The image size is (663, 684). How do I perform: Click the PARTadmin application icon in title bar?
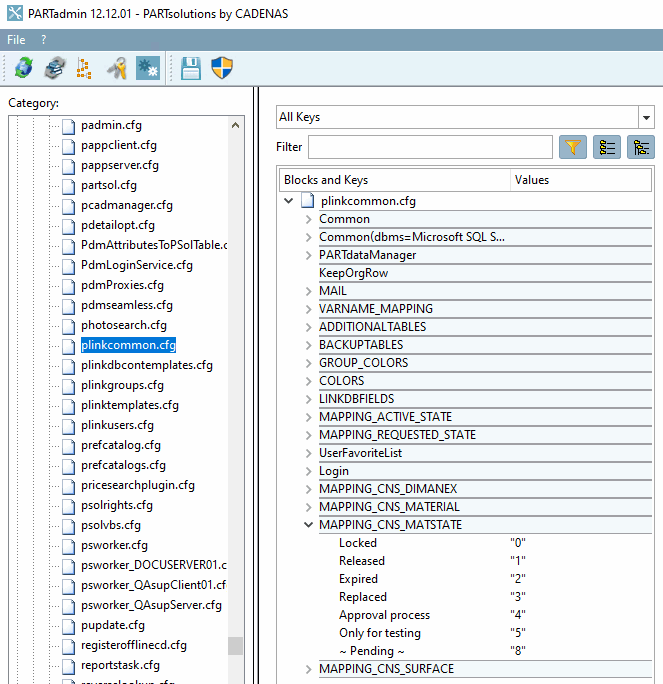click(15, 13)
